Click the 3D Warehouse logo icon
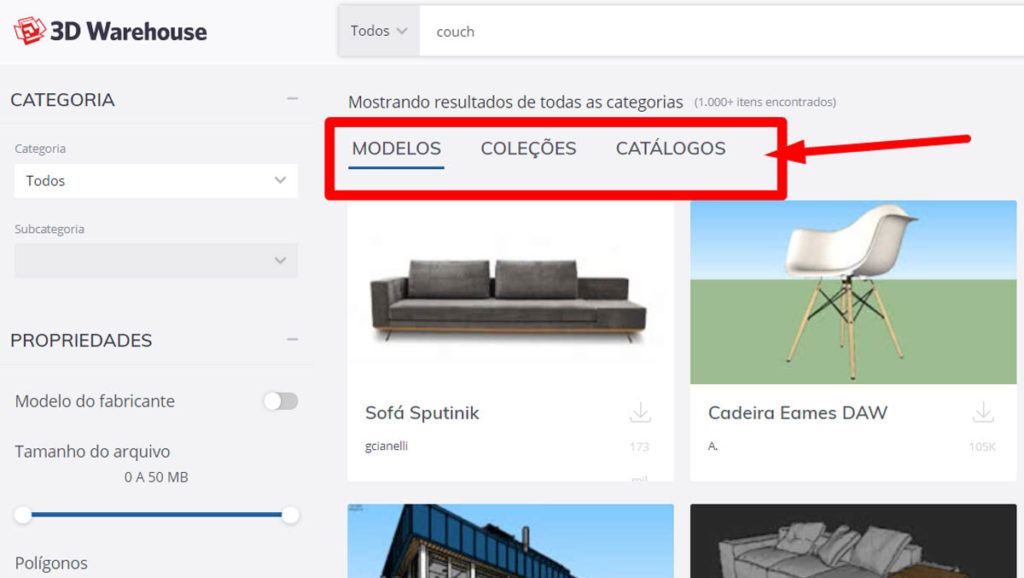 [x=29, y=30]
